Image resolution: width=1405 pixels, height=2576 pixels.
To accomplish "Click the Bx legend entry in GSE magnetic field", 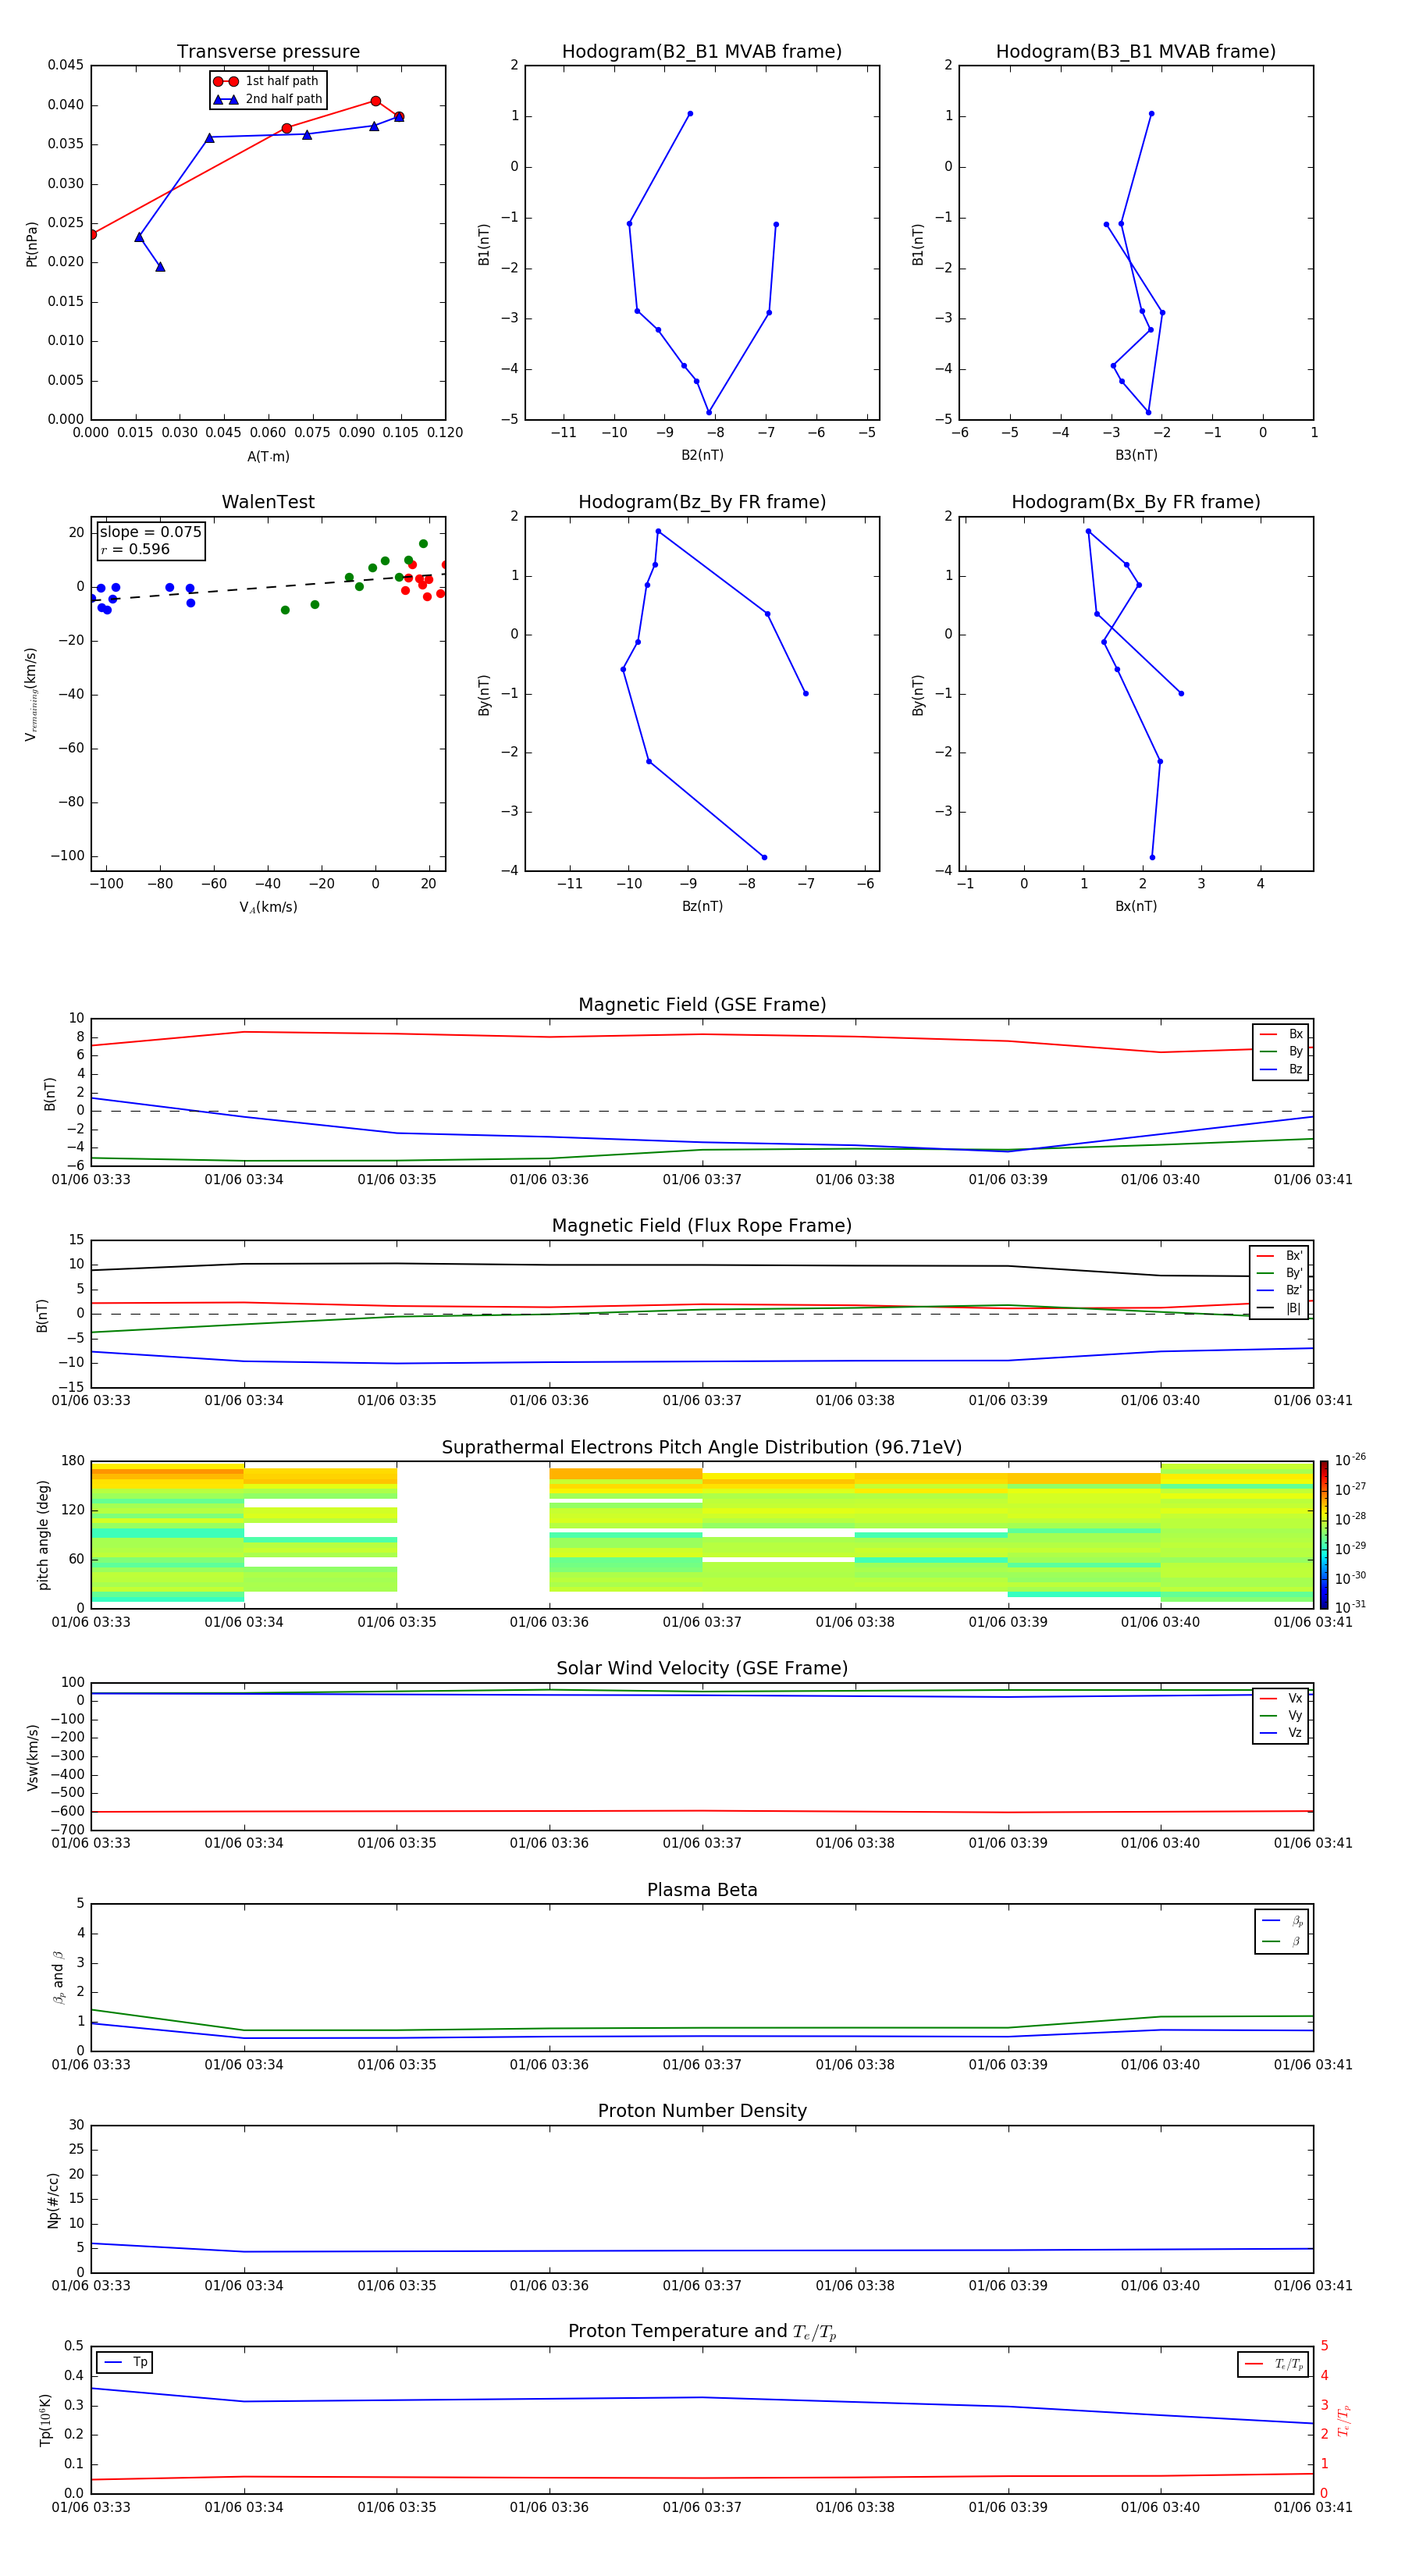I will (1281, 1034).
